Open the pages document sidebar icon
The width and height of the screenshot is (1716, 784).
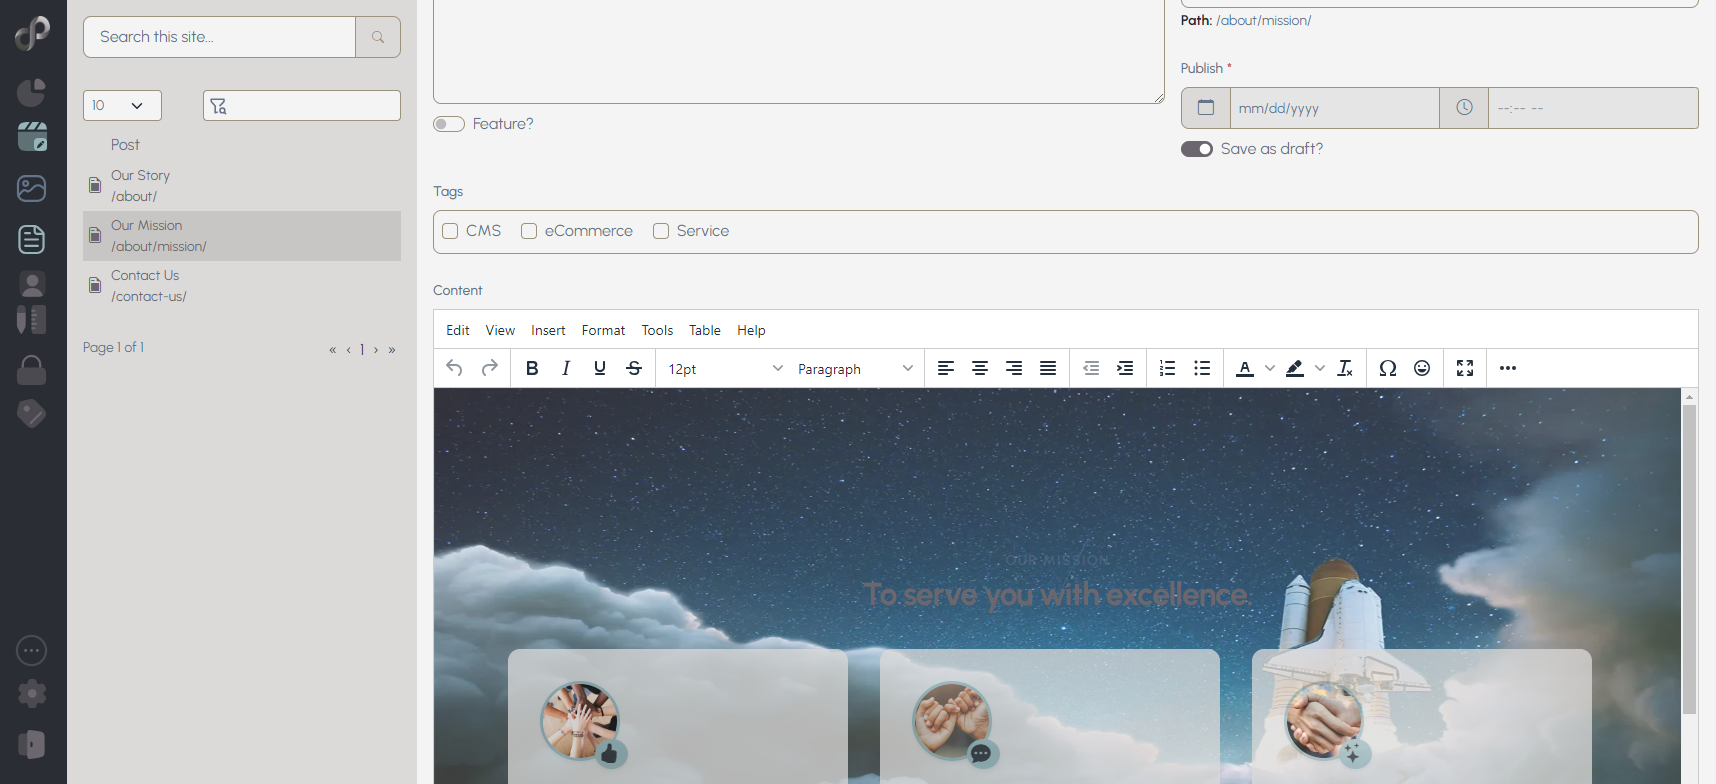(x=32, y=239)
